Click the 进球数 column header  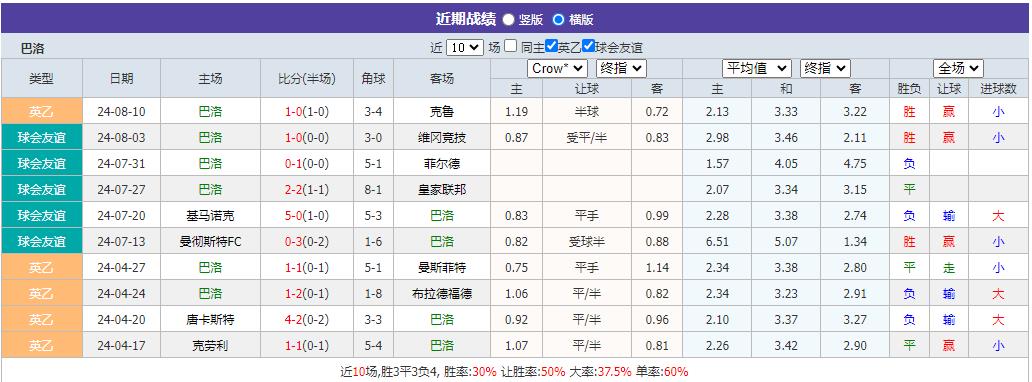(998, 89)
